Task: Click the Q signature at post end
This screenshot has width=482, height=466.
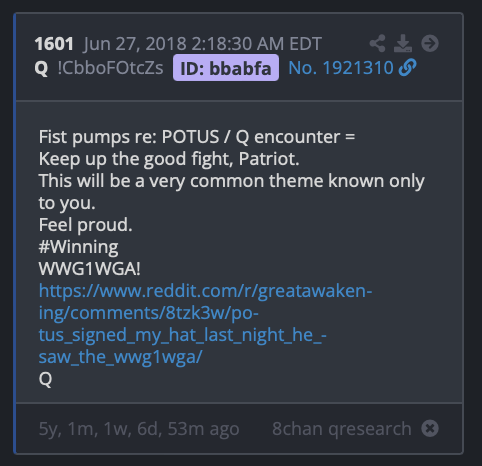Action: (45, 379)
